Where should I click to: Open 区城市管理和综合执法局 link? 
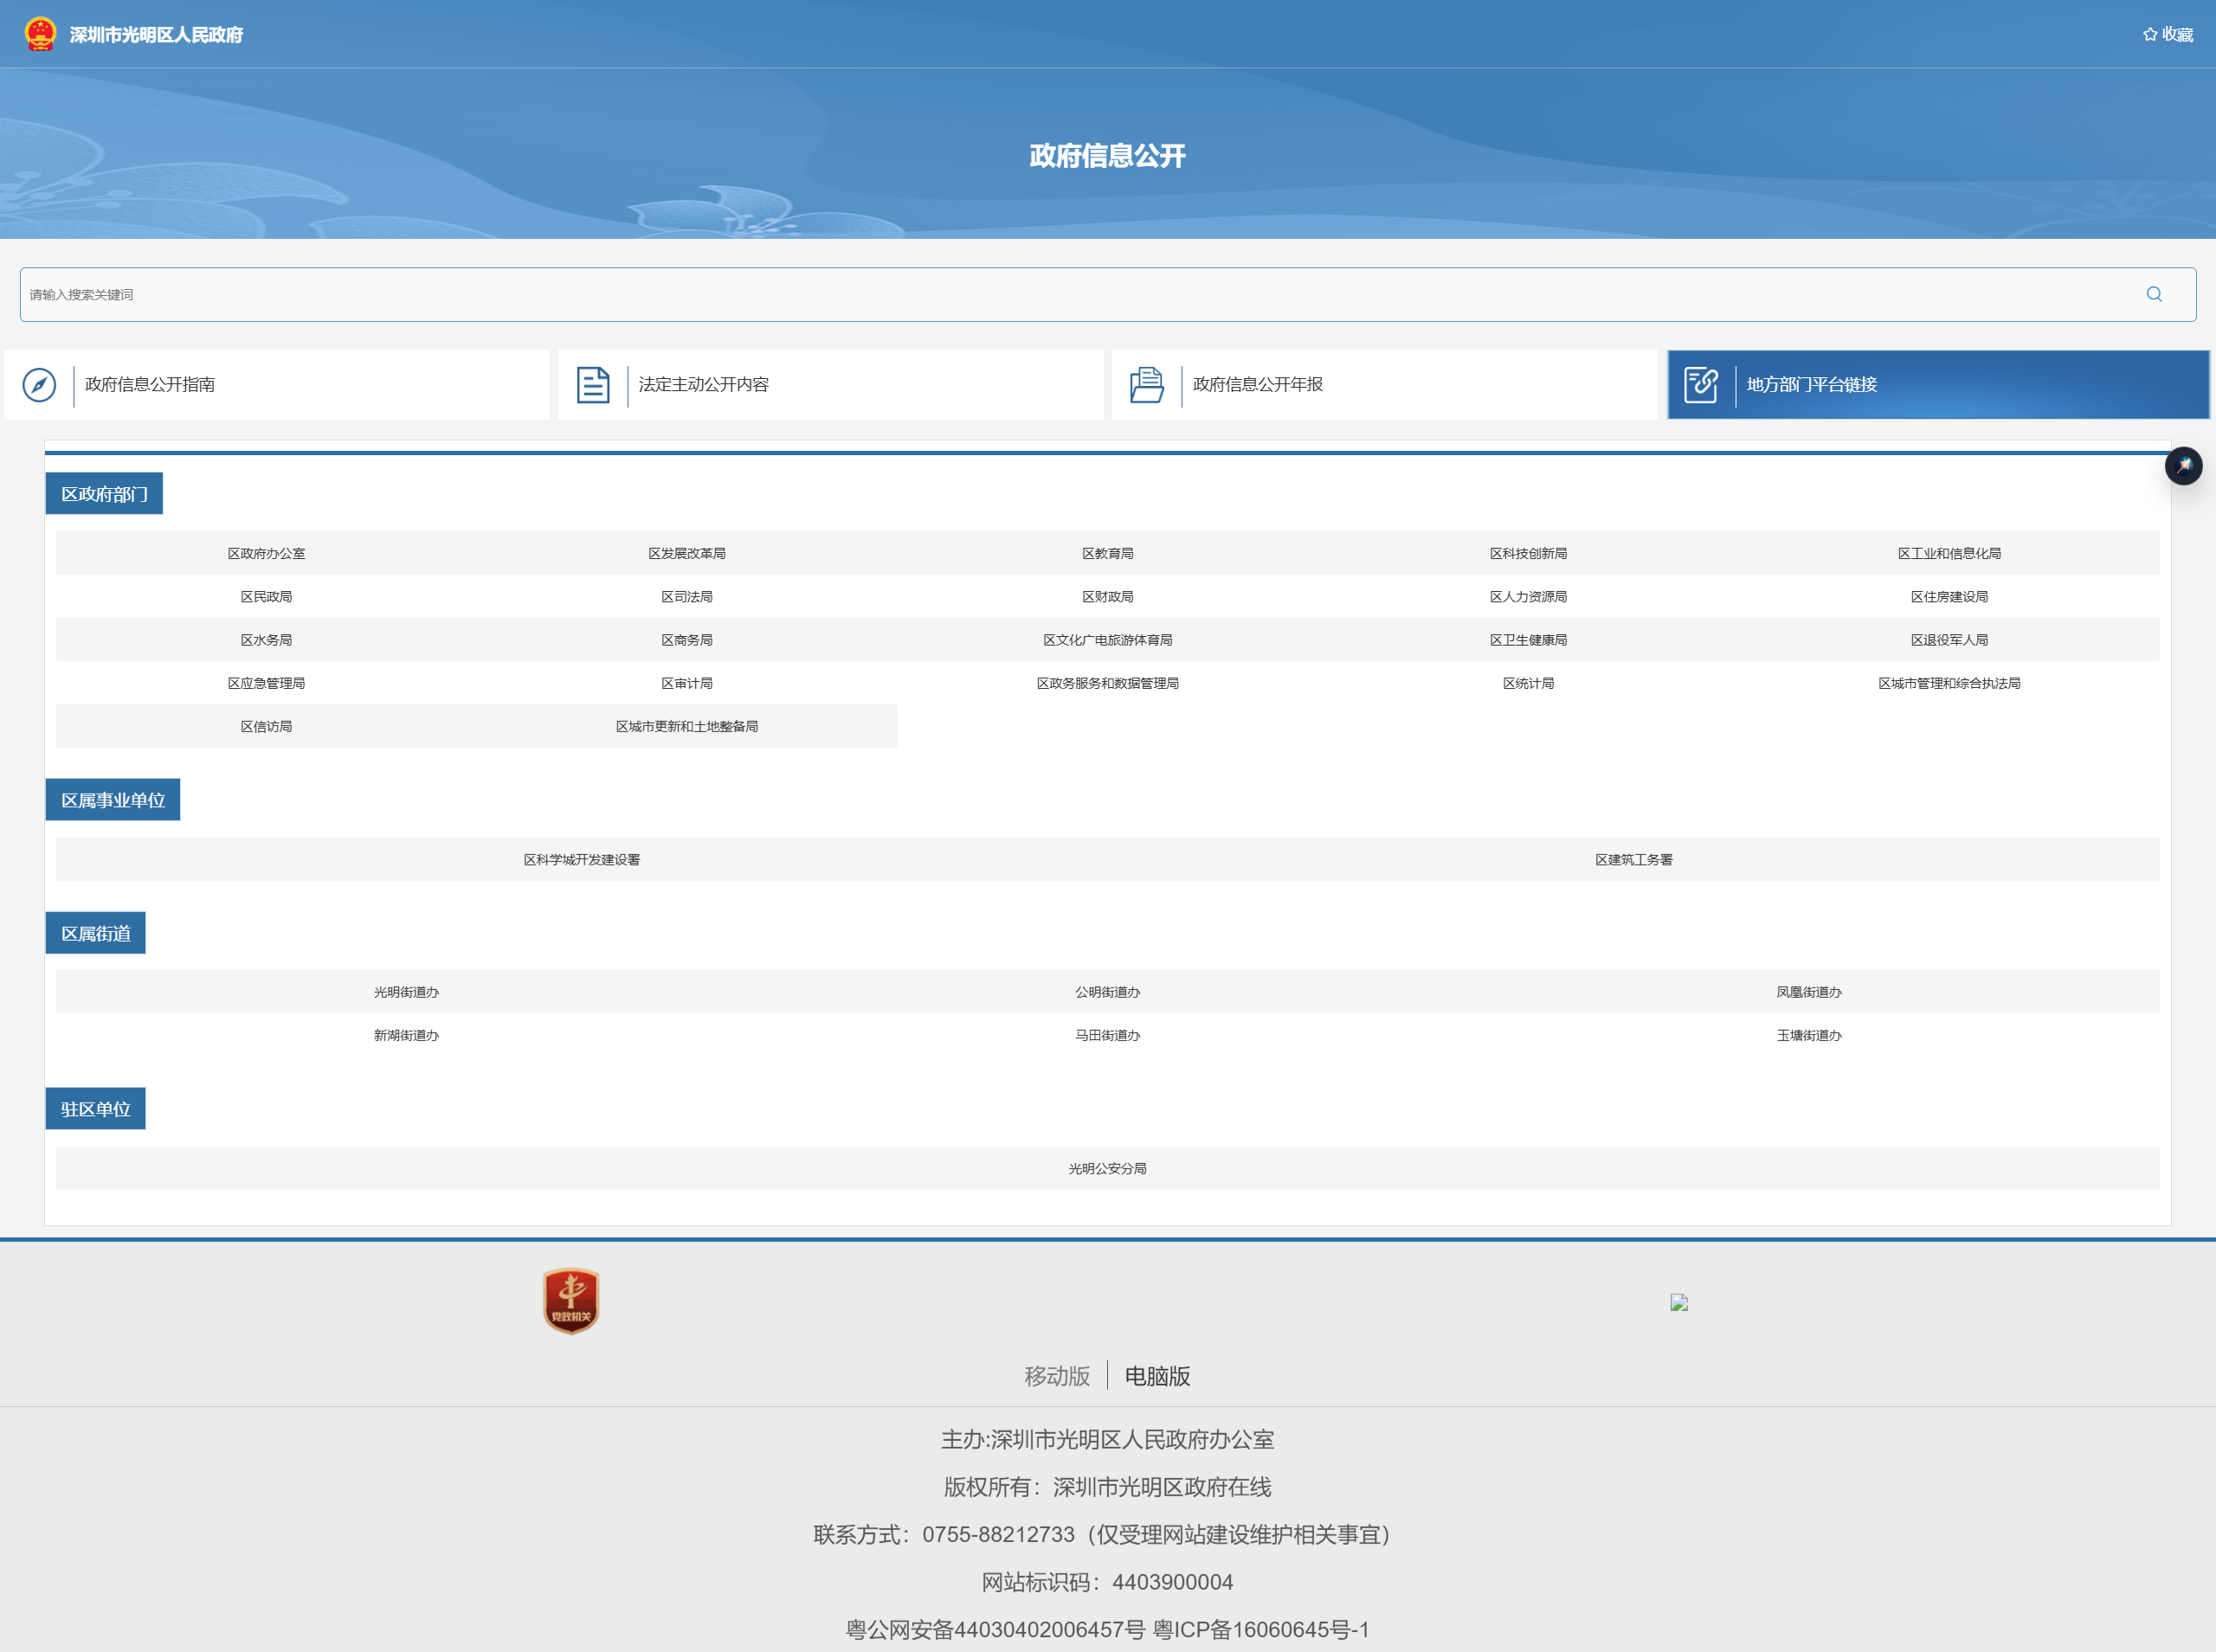(1950, 683)
